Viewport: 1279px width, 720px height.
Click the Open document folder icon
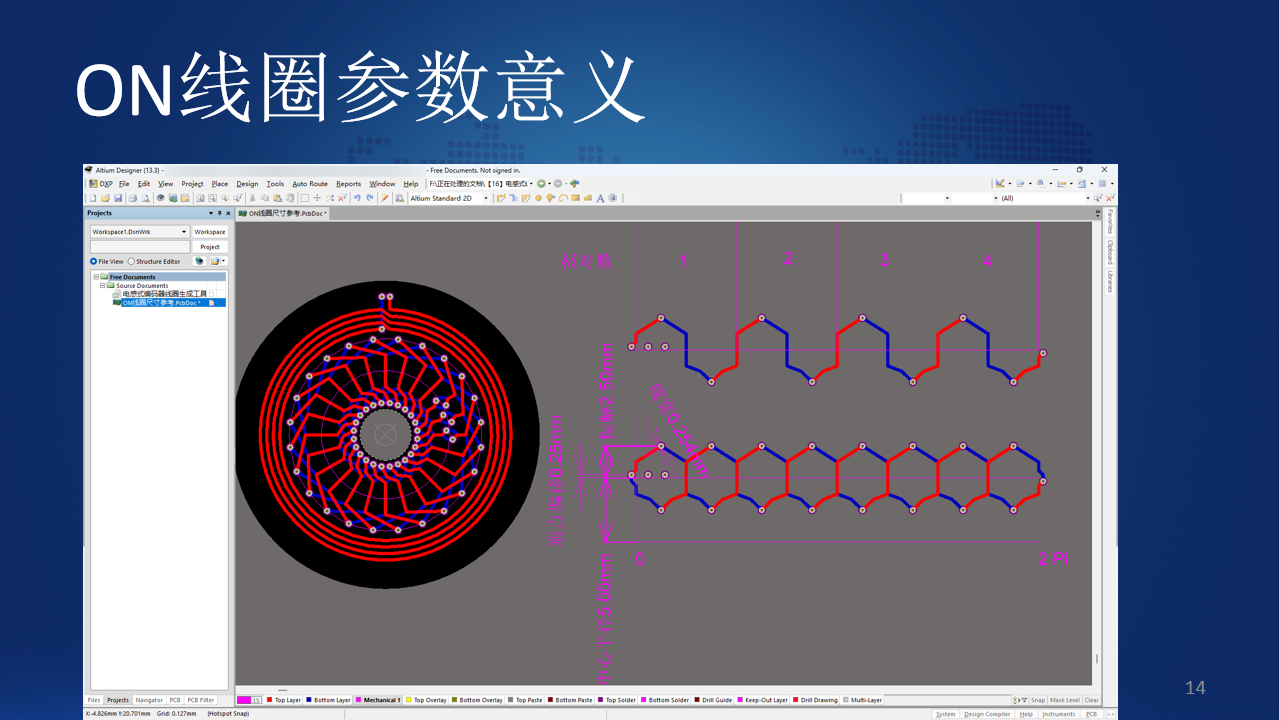click(105, 198)
